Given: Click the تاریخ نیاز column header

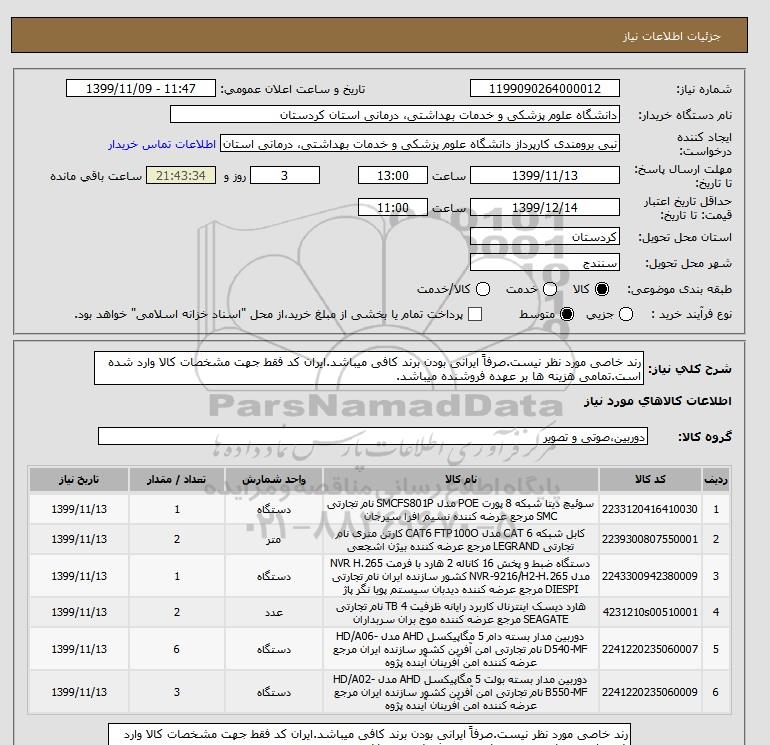Looking at the screenshot, I should click(x=79, y=479).
